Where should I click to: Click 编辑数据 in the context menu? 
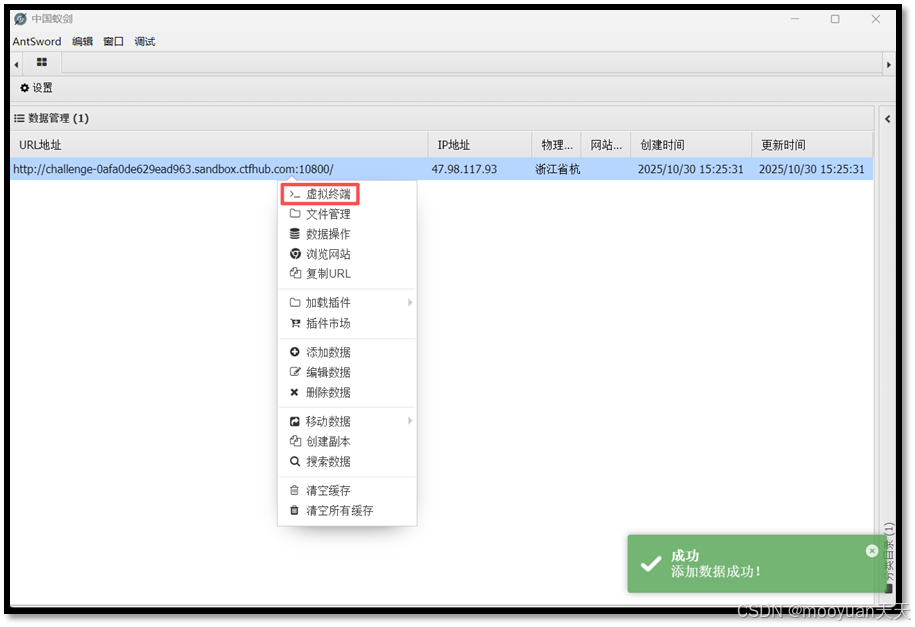328,372
